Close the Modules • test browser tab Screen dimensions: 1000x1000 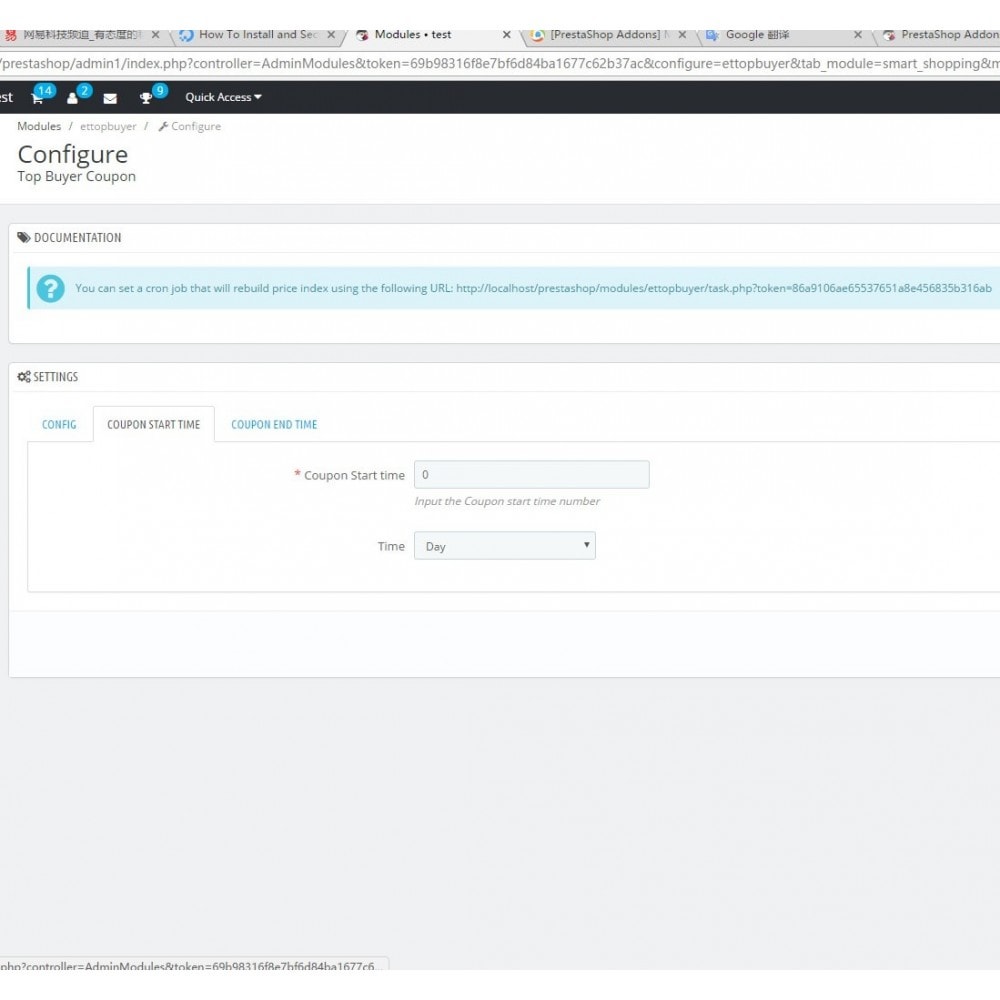506,34
